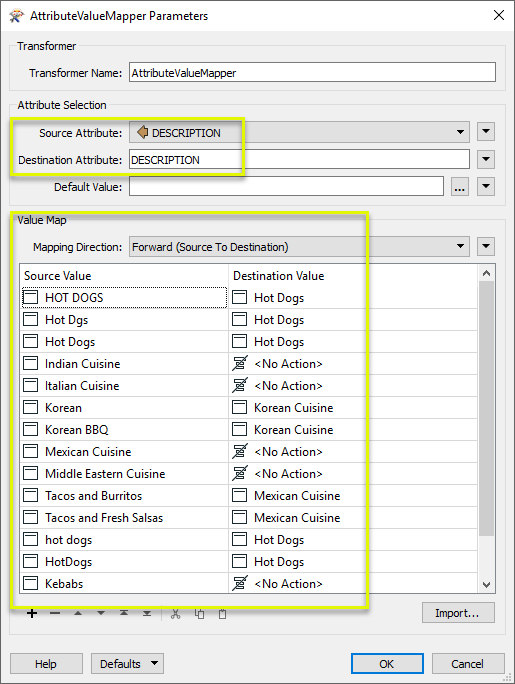Remove selected row with the minus icon
The image size is (515, 684).
55,614
